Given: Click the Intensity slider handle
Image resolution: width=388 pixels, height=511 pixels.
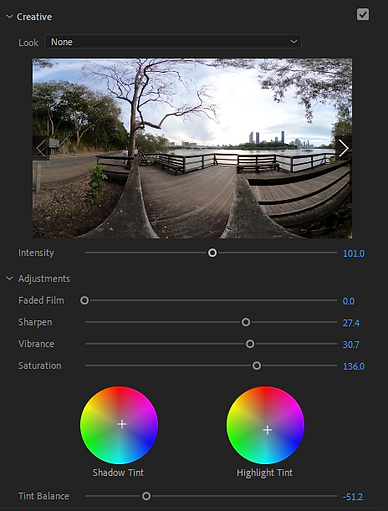Looking at the screenshot, I should tap(212, 253).
